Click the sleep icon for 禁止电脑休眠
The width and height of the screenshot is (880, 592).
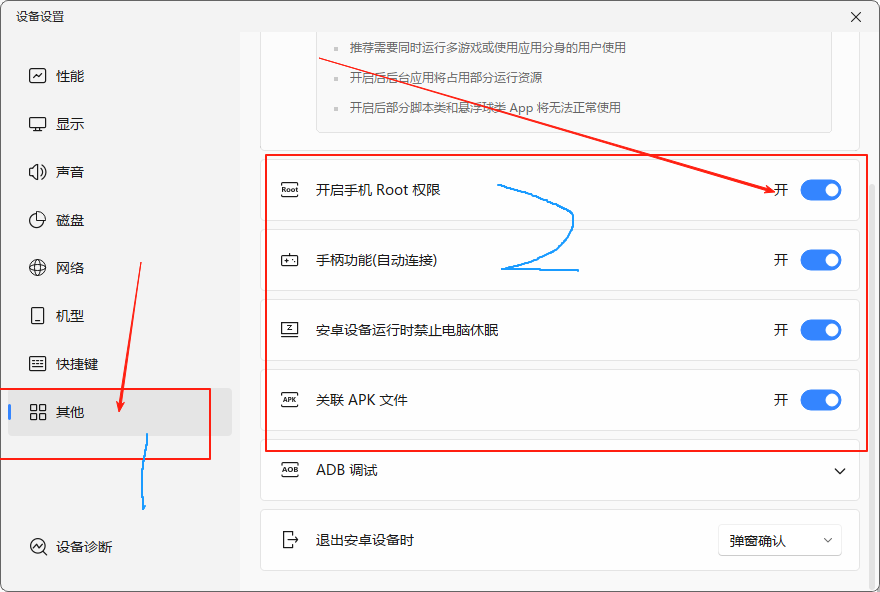(290, 330)
